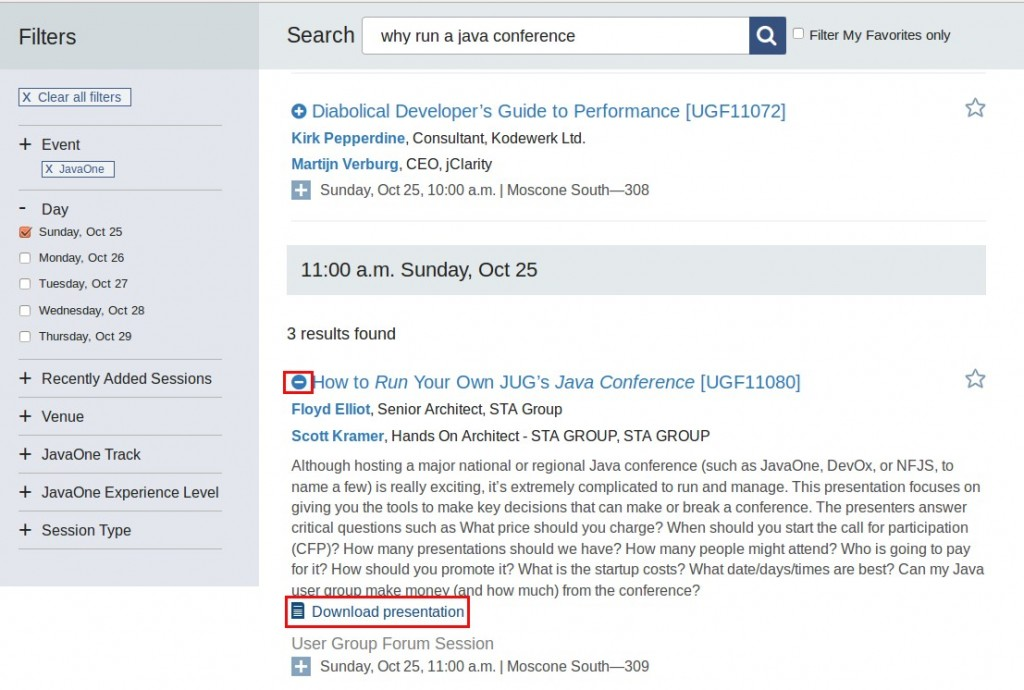Viewport: 1024px width, 690px height.
Task: Open speaker Floyd Elliot's profile
Action: pos(330,409)
